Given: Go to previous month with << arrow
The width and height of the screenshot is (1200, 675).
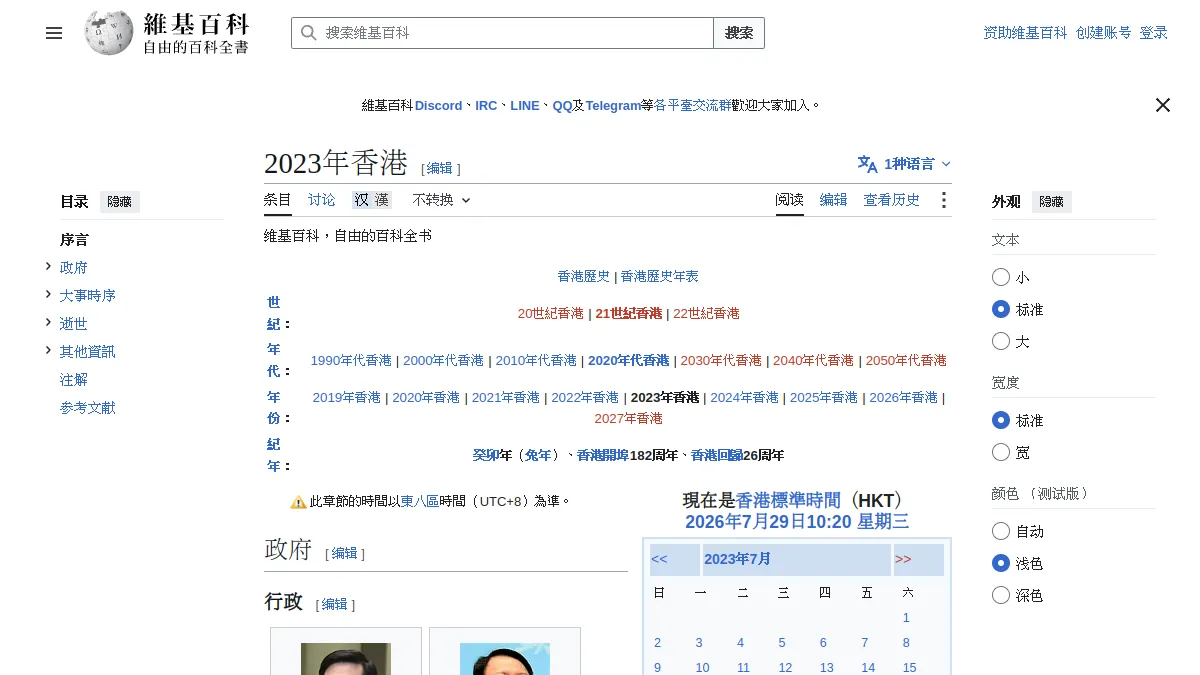Looking at the screenshot, I should [659, 559].
